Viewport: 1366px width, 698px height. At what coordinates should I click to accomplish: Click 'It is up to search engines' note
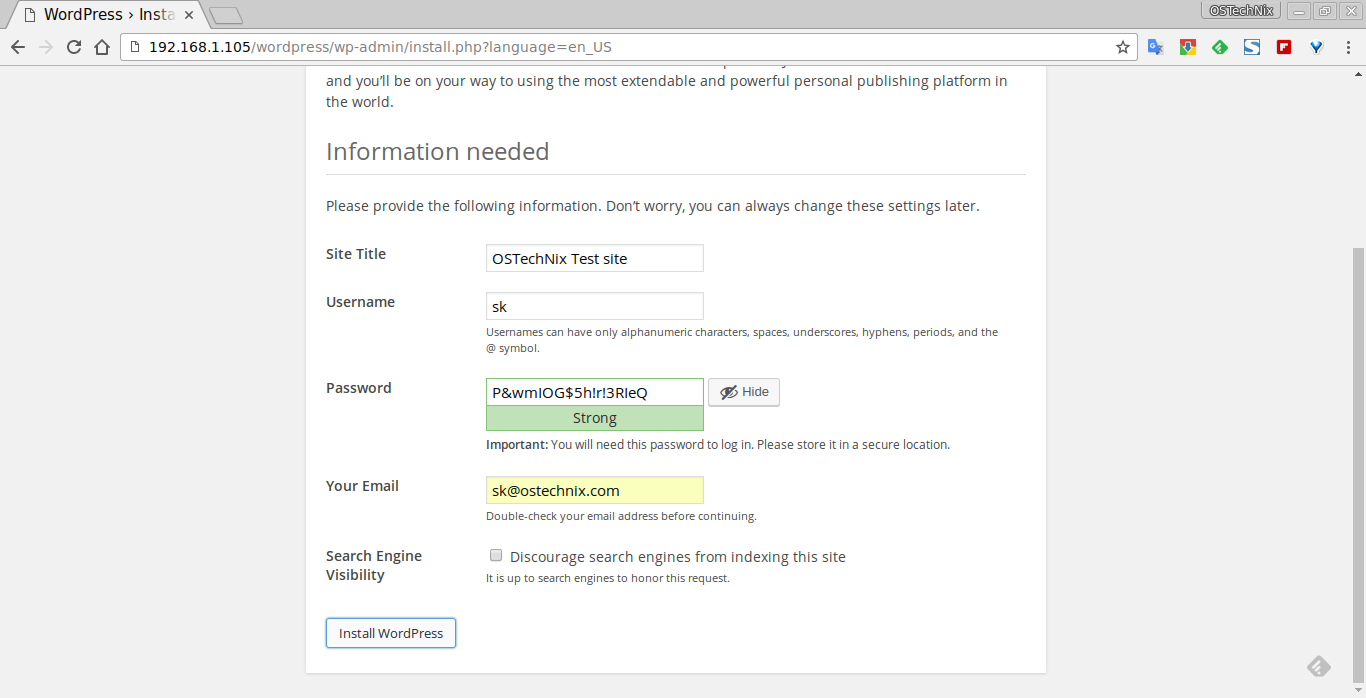(x=608, y=578)
